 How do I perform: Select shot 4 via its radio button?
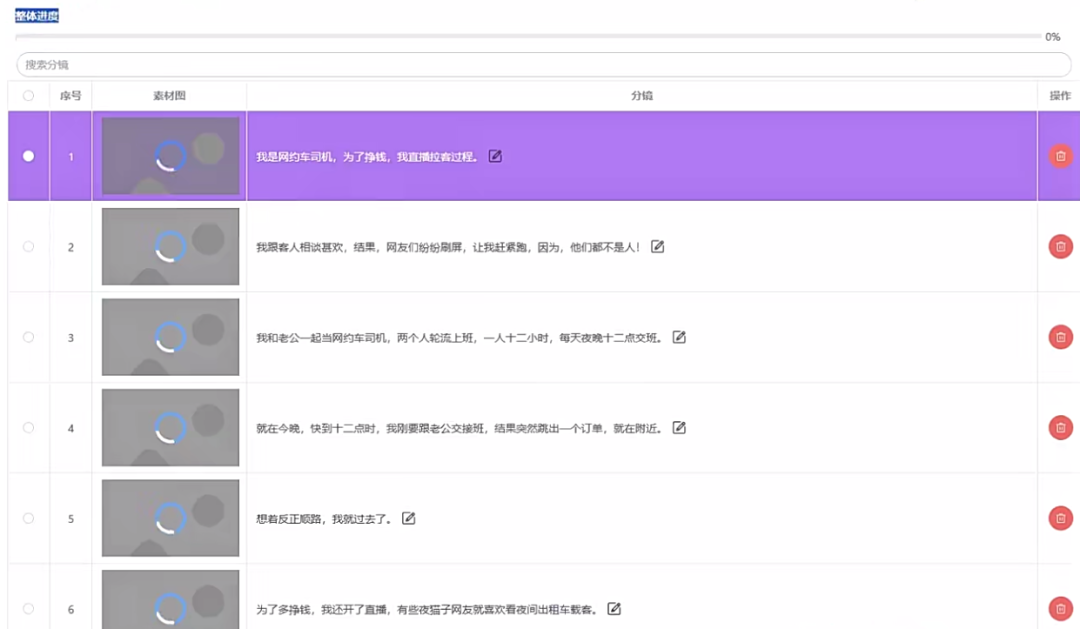click(29, 427)
